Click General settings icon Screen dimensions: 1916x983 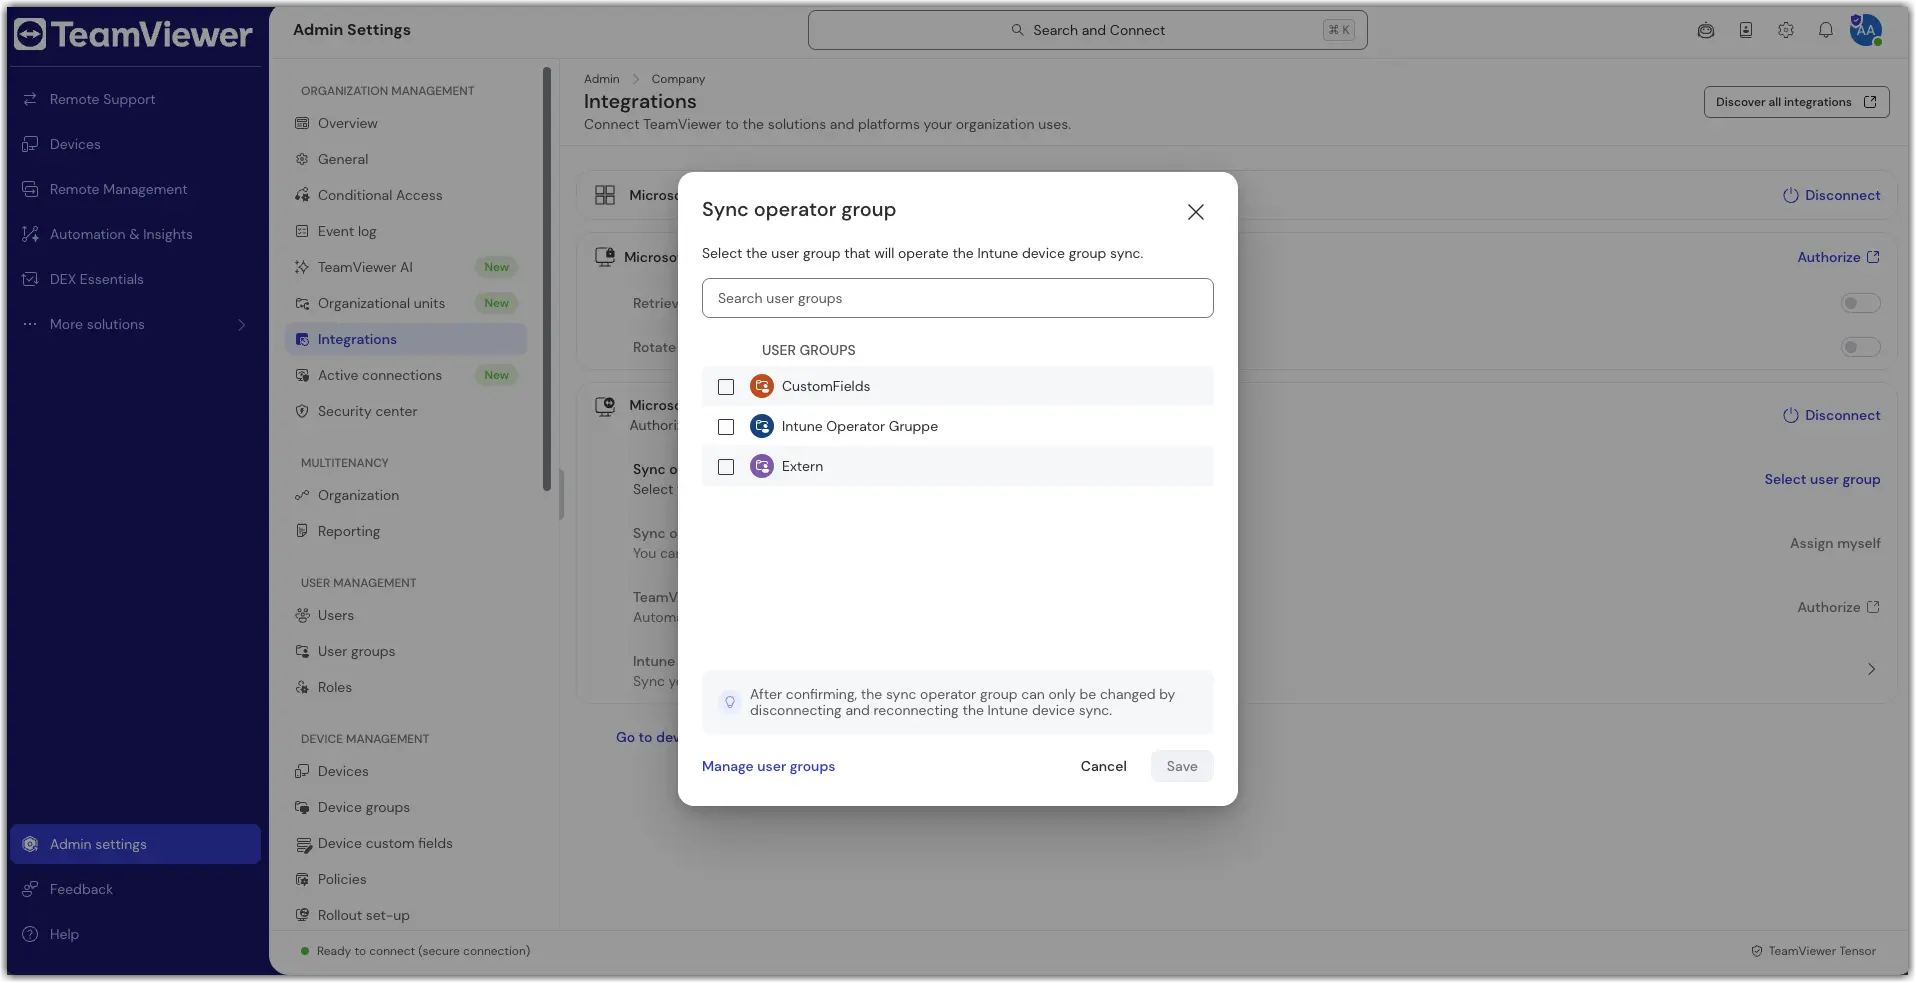[302, 159]
